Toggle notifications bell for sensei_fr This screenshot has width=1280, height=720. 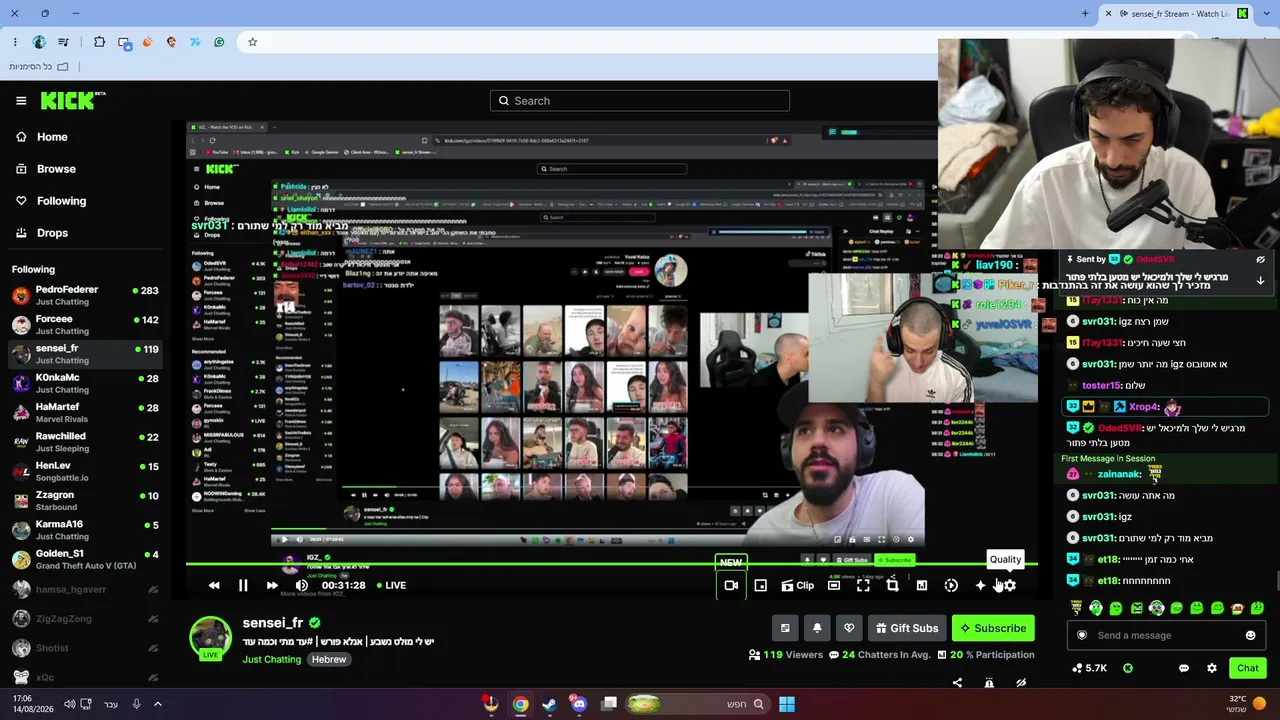817,628
